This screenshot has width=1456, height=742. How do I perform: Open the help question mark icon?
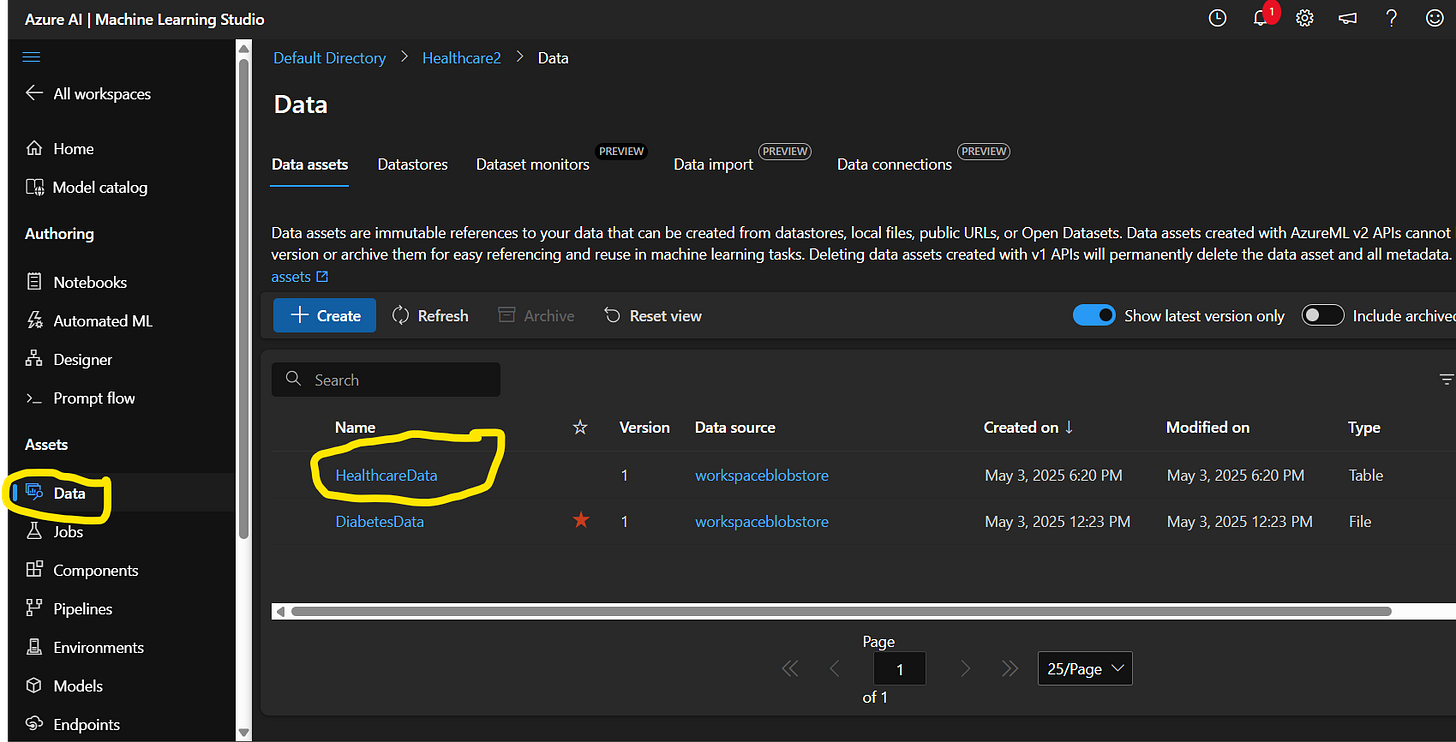click(x=1391, y=18)
